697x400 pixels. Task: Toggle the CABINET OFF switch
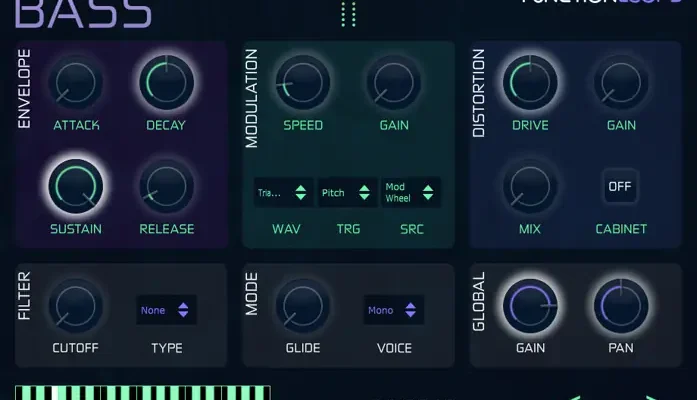point(620,186)
